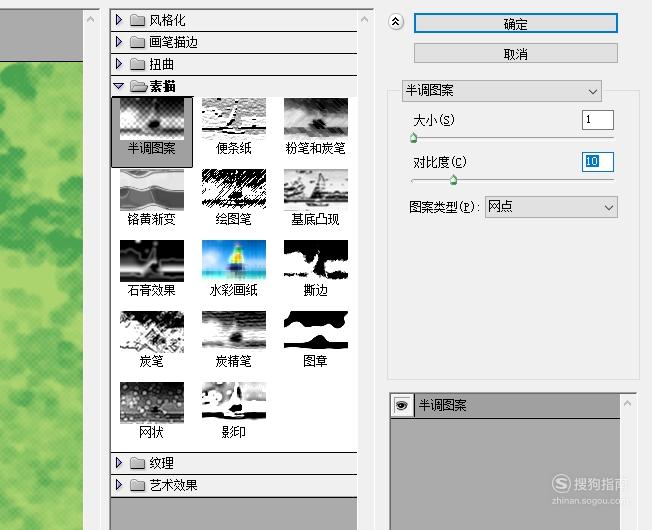
Task: Click the 风格化 category label
Action: click(x=167, y=20)
